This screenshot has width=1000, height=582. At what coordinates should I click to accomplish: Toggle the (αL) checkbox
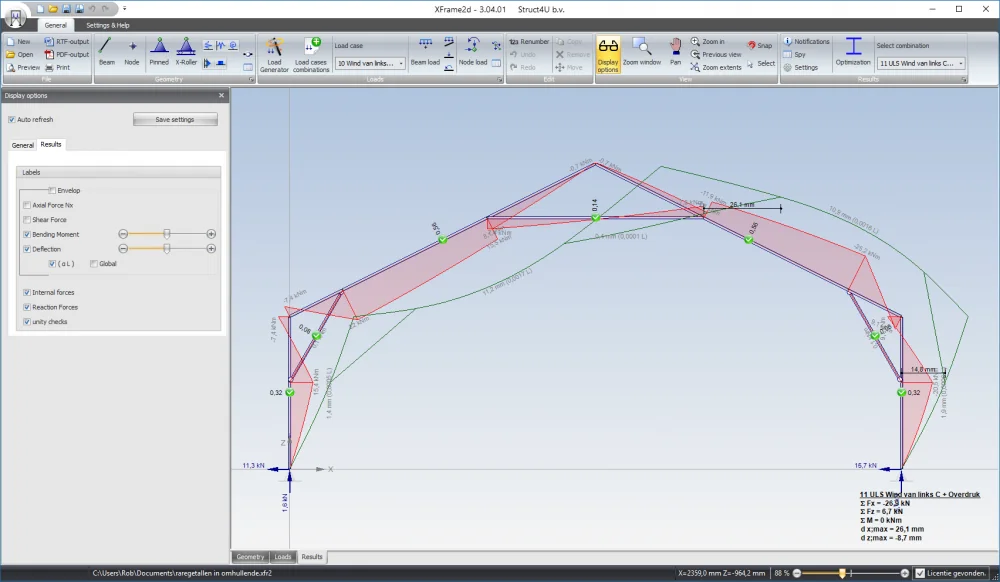52,263
